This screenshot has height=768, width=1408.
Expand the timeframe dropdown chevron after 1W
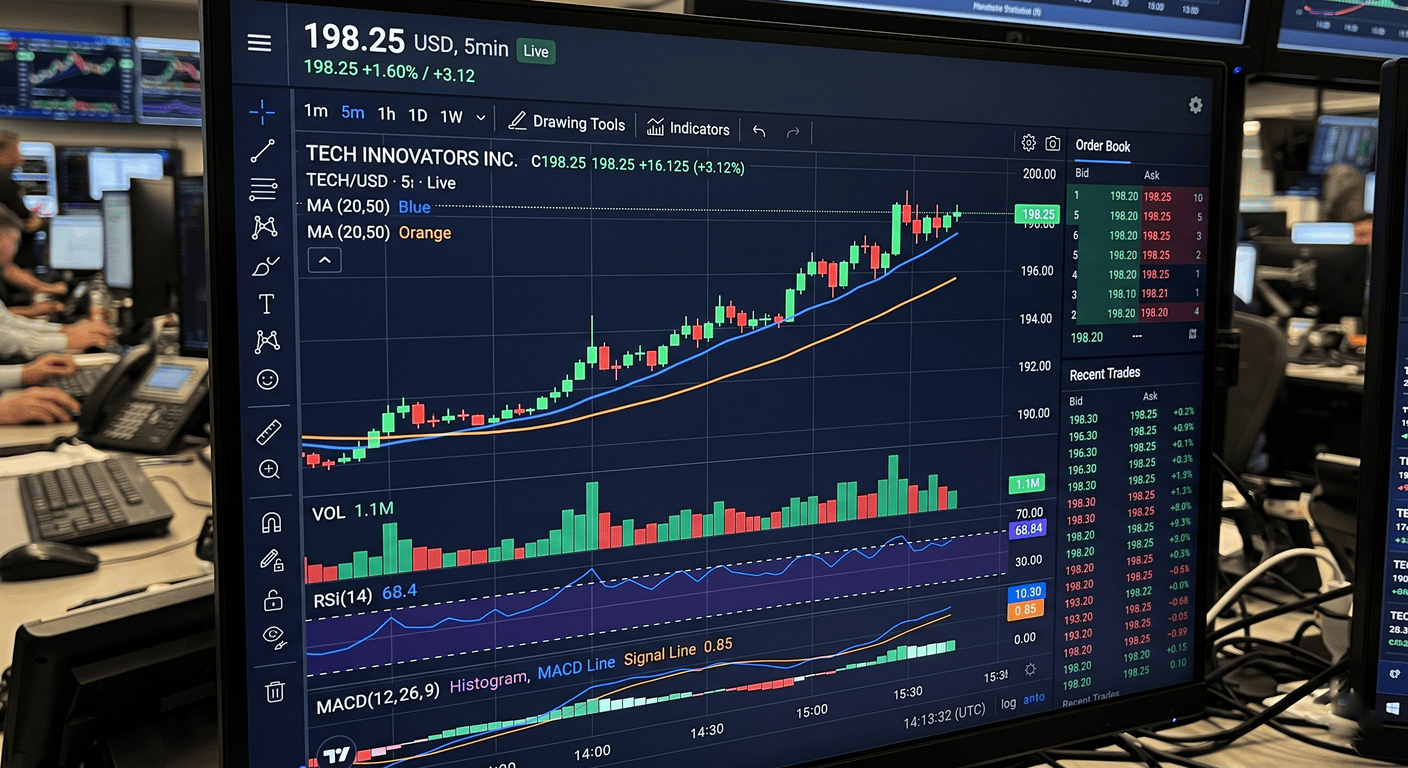click(480, 118)
